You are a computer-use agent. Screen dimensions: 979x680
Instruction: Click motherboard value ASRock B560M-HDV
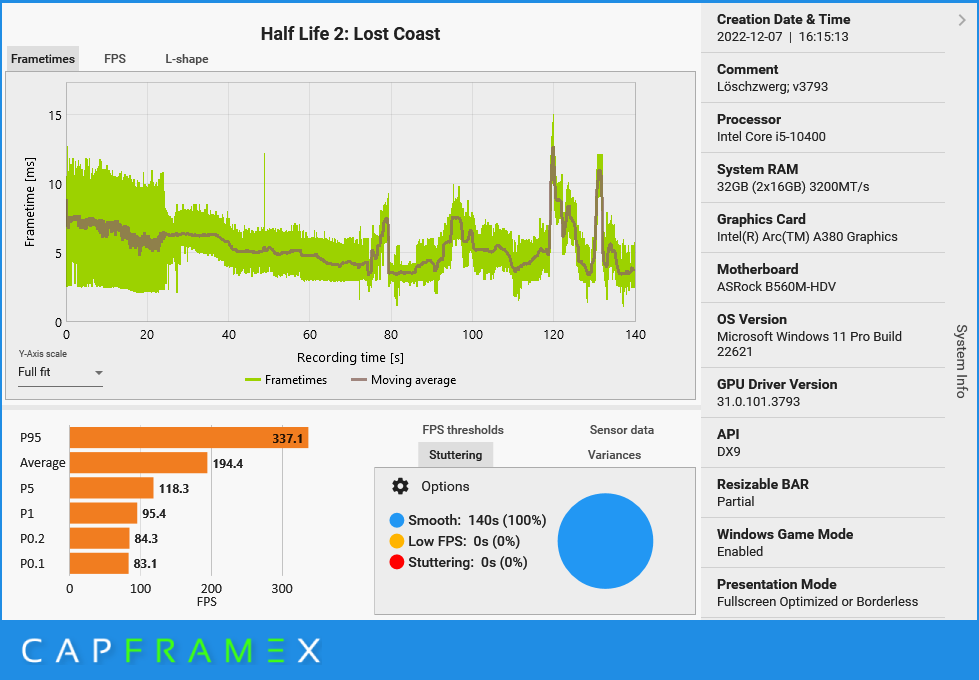pos(776,287)
